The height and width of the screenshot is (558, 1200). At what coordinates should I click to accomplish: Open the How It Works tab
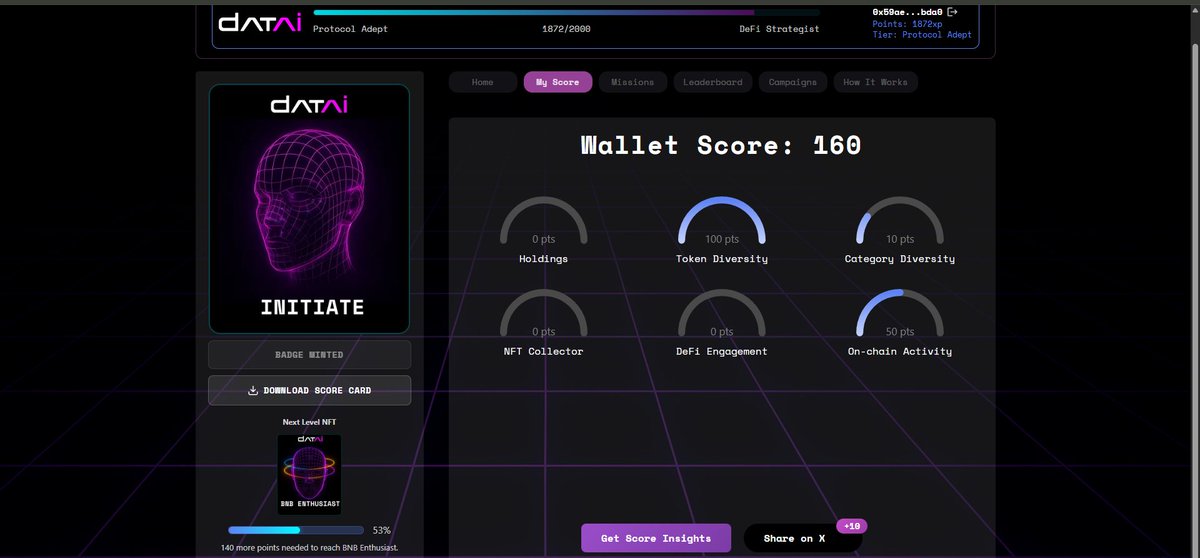876,82
